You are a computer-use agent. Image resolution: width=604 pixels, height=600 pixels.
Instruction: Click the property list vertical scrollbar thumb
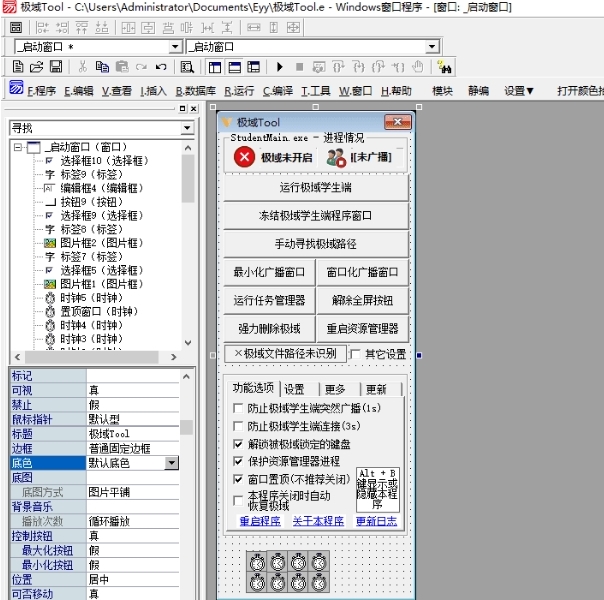click(186, 427)
